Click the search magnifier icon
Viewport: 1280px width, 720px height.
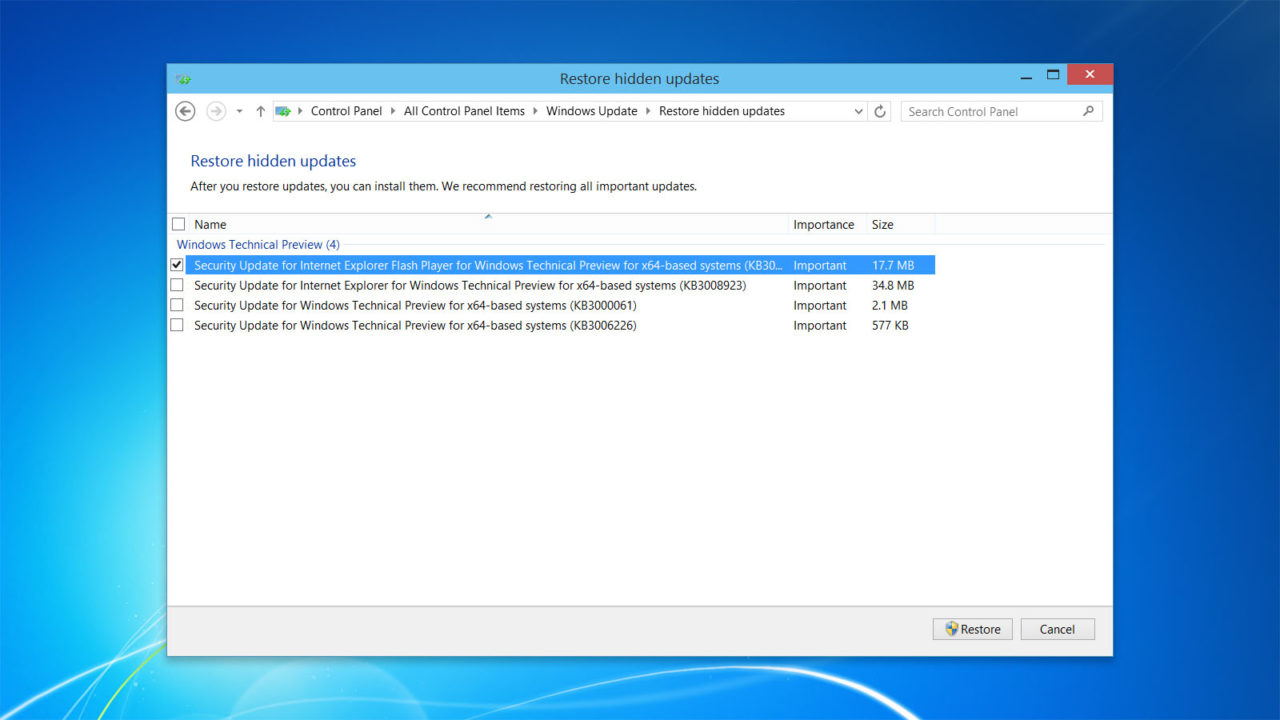click(x=1089, y=111)
